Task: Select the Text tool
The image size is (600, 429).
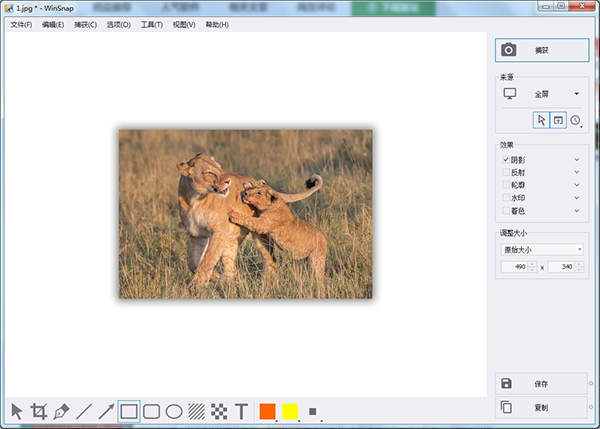Action: [241, 411]
